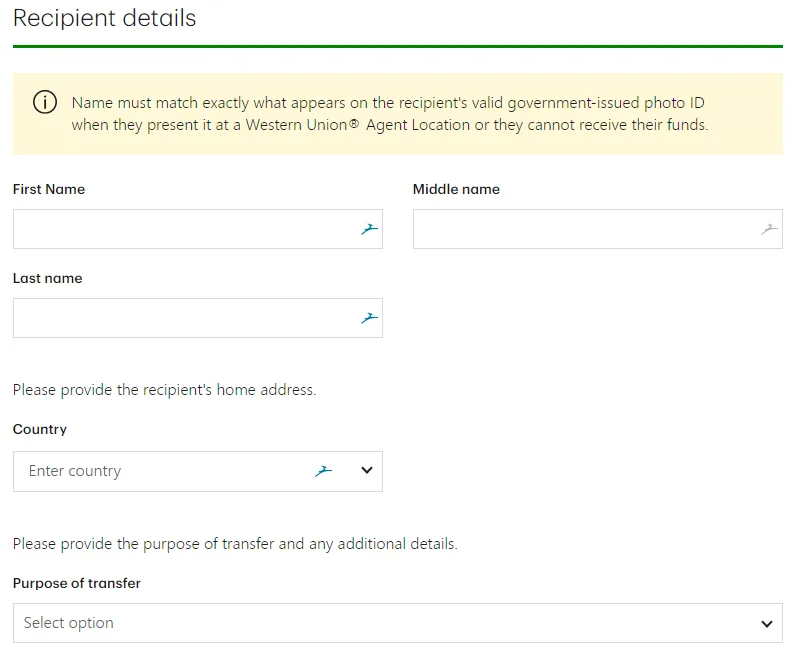Viewport: 796px width, 647px height.
Task: Click the First Name label
Action: tap(49, 189)
